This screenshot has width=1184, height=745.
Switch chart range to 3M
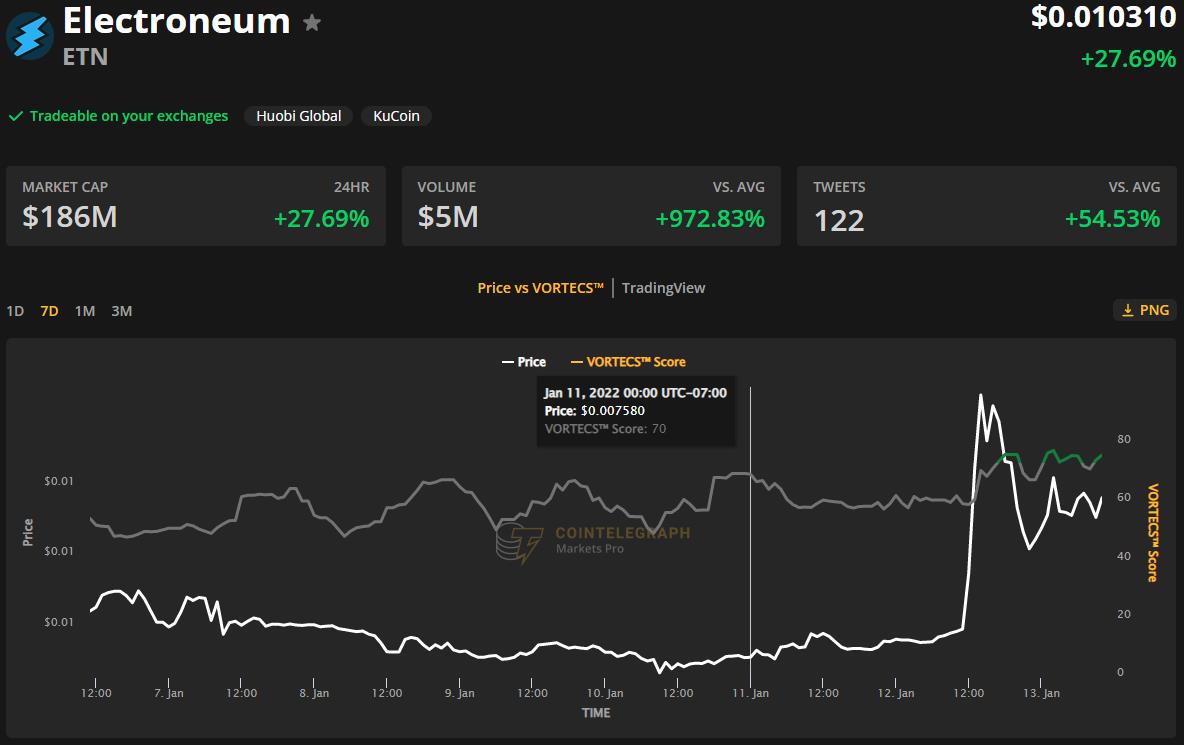pyautogui.click(x=122, y=311)
